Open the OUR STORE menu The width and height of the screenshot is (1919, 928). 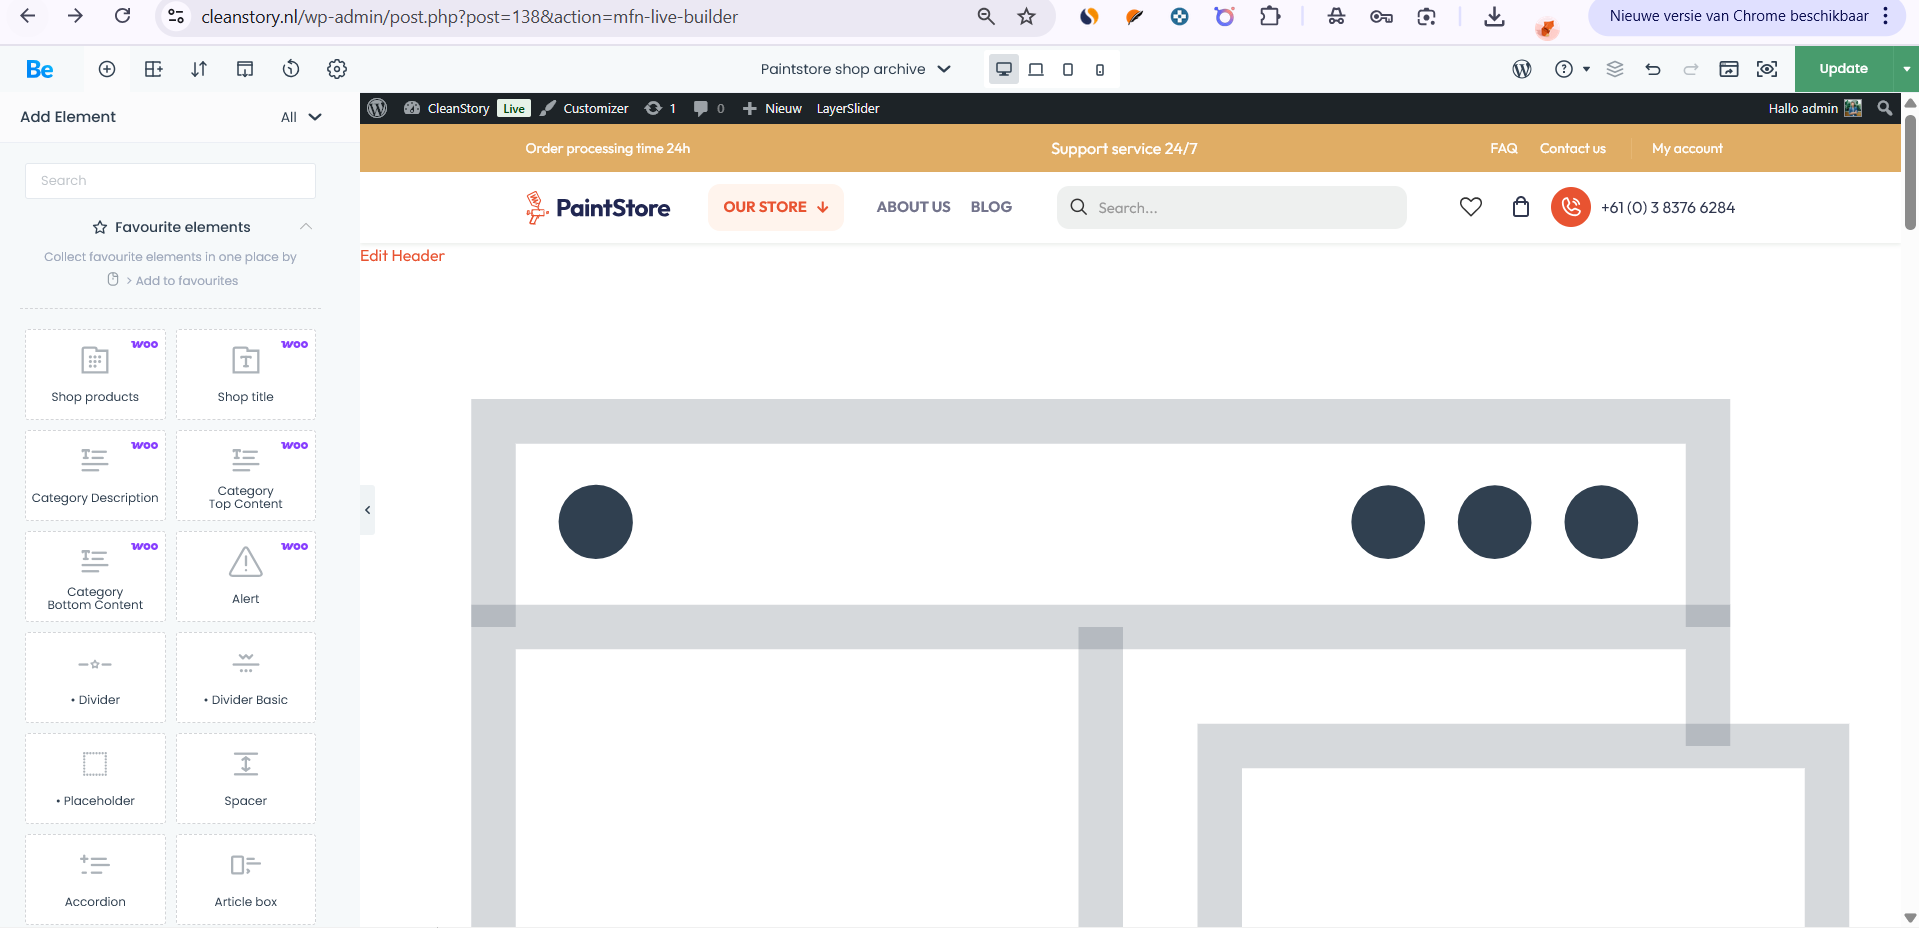point(775,207)
